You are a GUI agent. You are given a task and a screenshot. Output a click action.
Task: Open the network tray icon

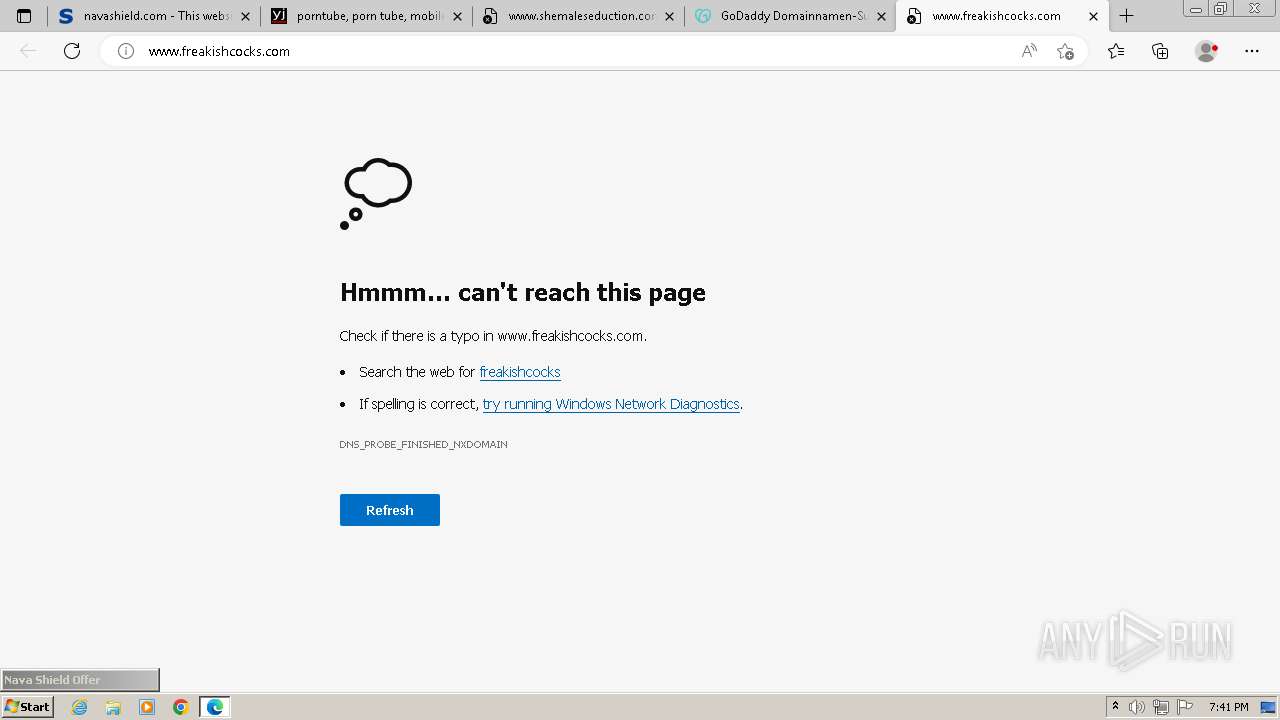1161,707
